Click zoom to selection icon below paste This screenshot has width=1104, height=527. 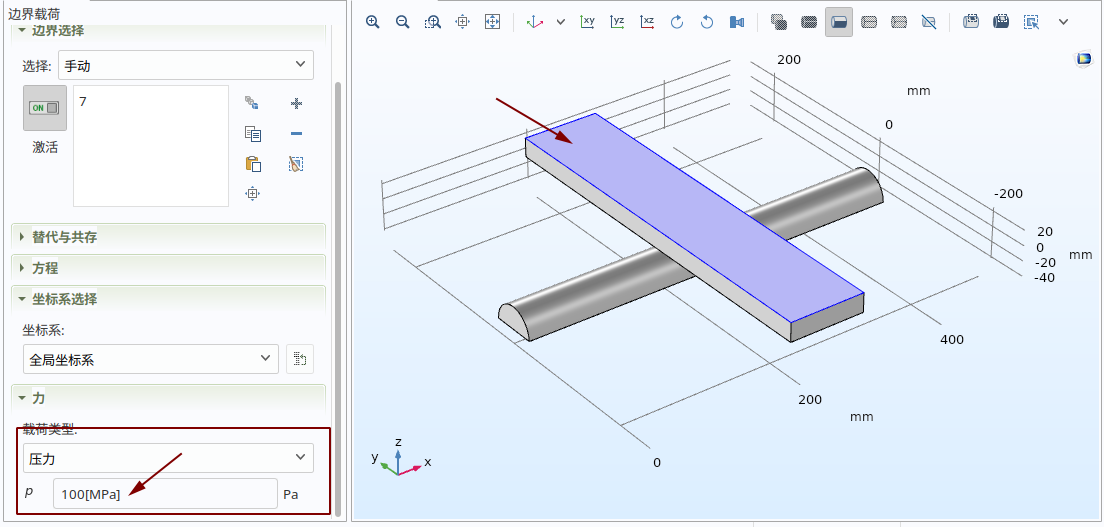point(253,193)
